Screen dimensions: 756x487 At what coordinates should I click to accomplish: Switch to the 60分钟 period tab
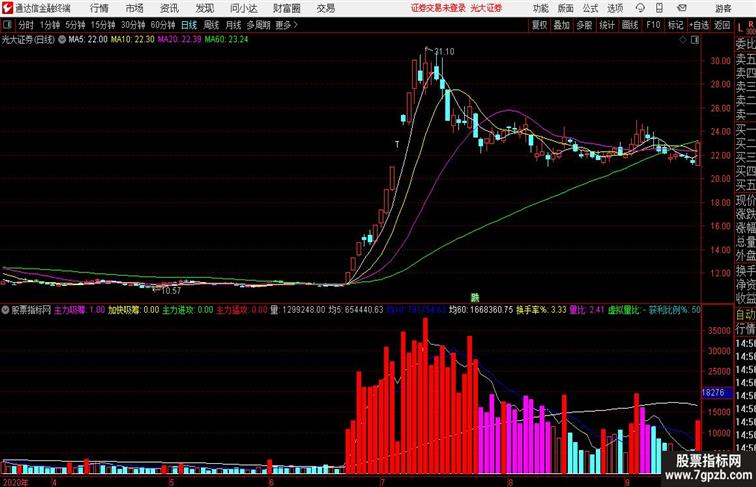pyautogui.click(x=163, y=25)
